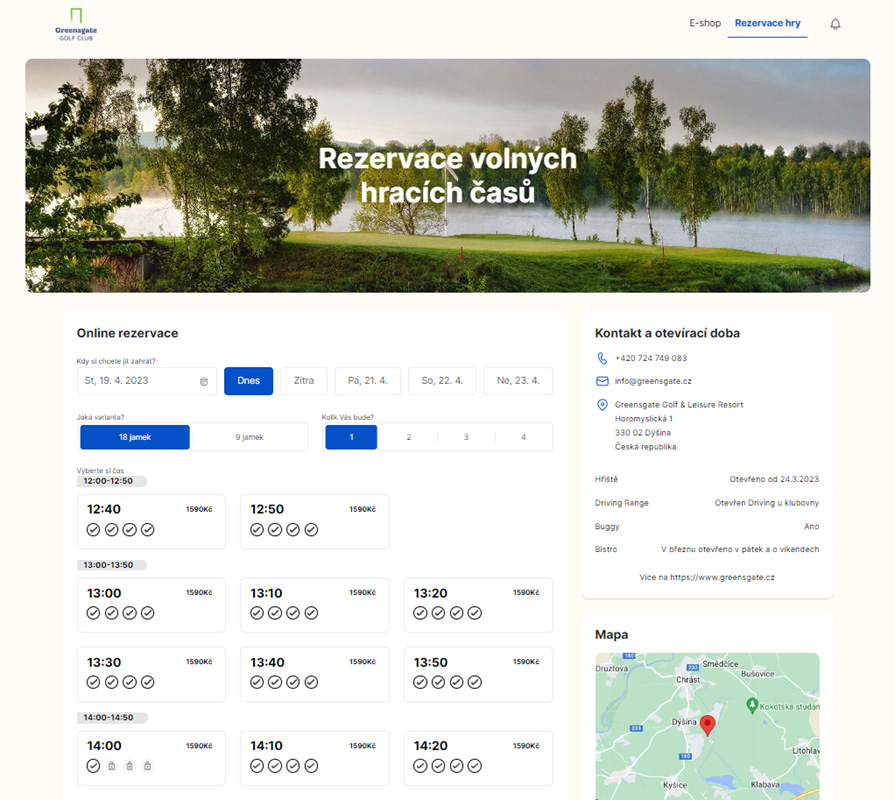The width and height of the screenshot is (895, 800).
Task: Click the address location pin icon
Action: [602, 405]
